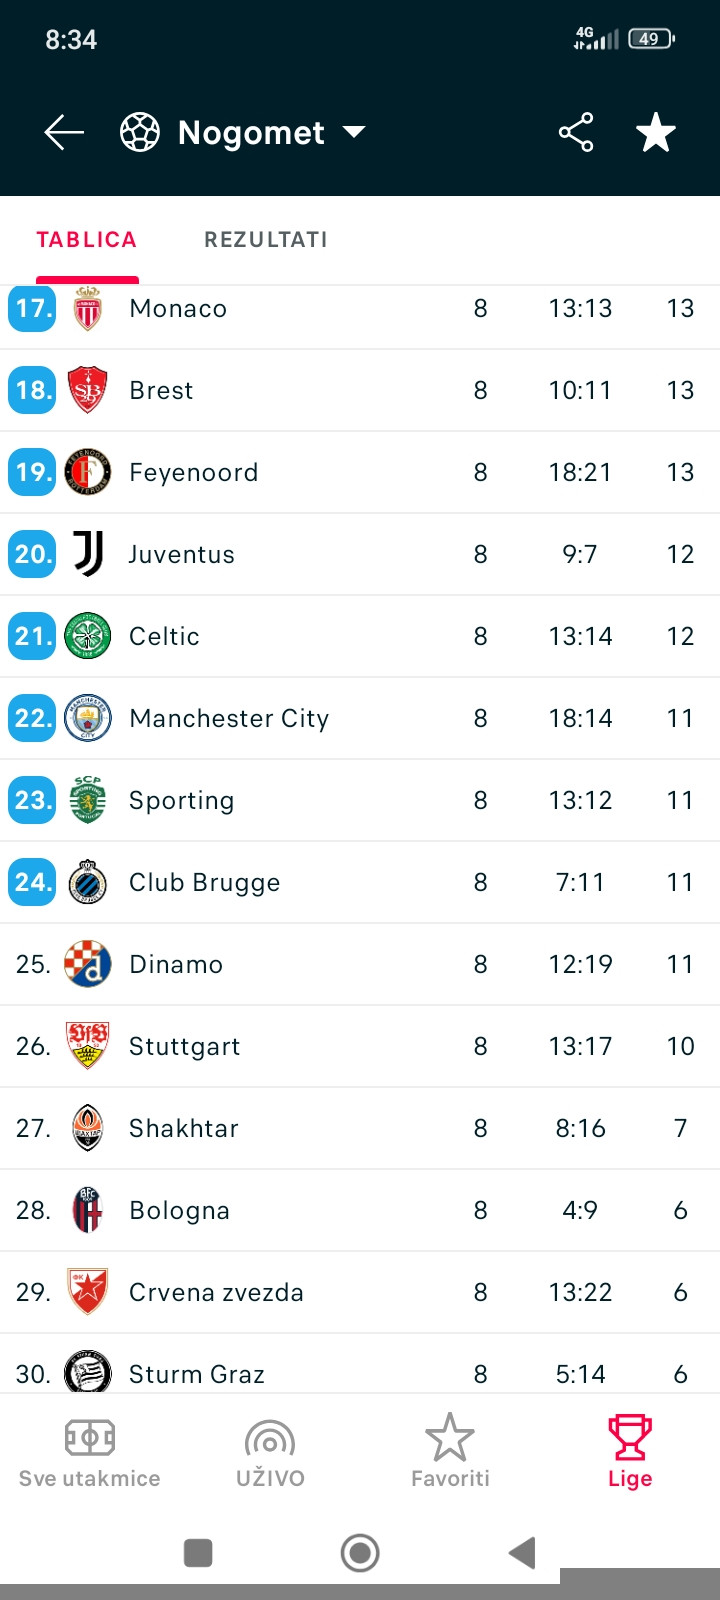Tap the back arrow icon

[x=63, y=133]
